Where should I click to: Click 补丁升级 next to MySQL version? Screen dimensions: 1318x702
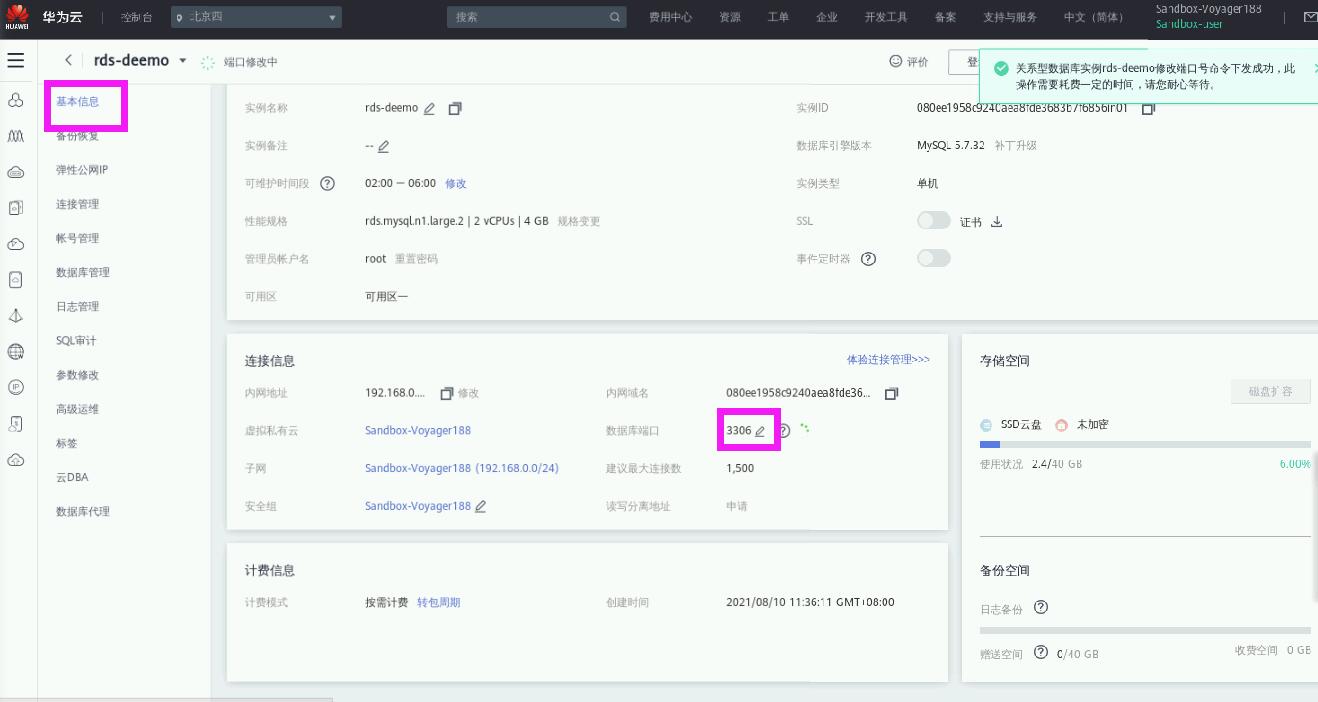(1015, 146)
